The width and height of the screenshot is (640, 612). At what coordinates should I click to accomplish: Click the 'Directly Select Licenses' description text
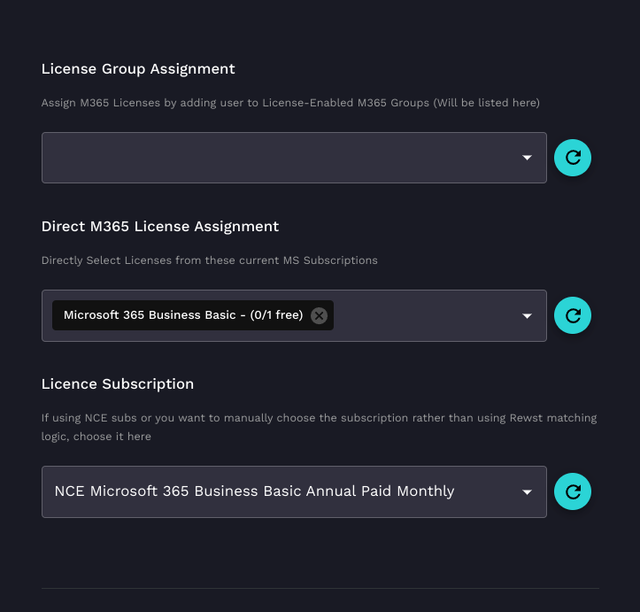pyautogui.click(x=209, y=260)
